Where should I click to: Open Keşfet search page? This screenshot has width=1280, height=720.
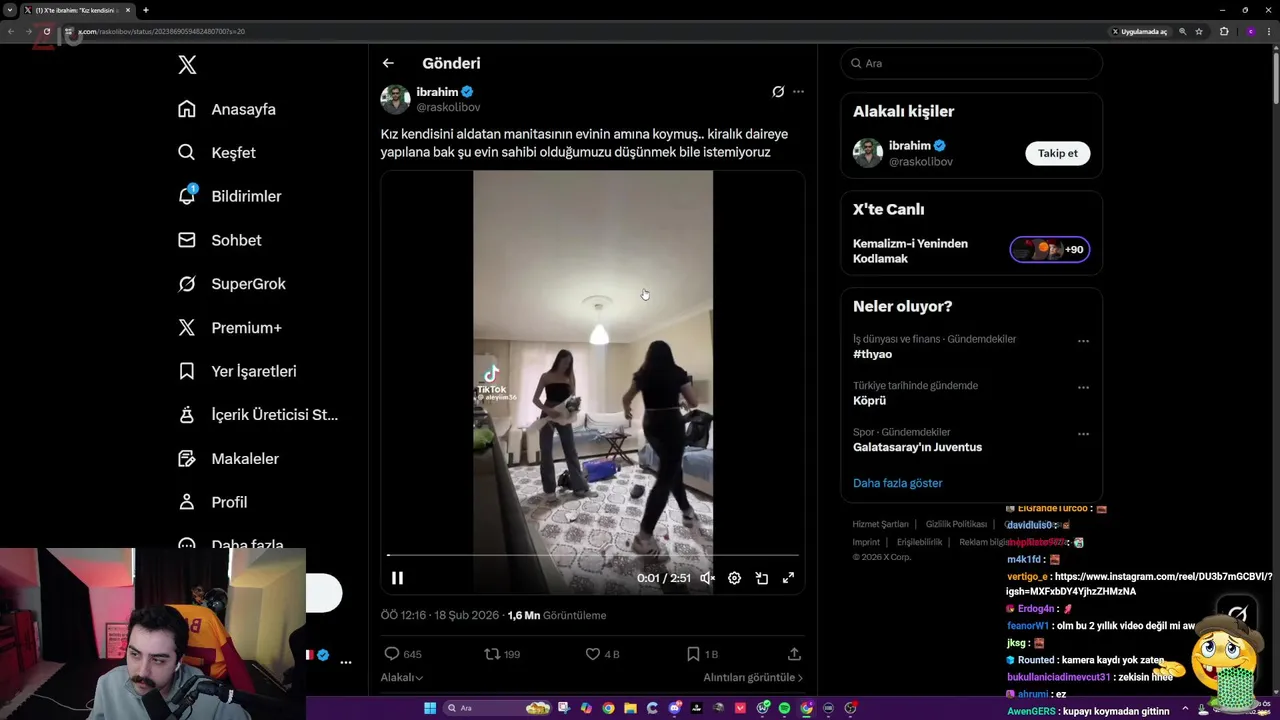coord(217,153)
